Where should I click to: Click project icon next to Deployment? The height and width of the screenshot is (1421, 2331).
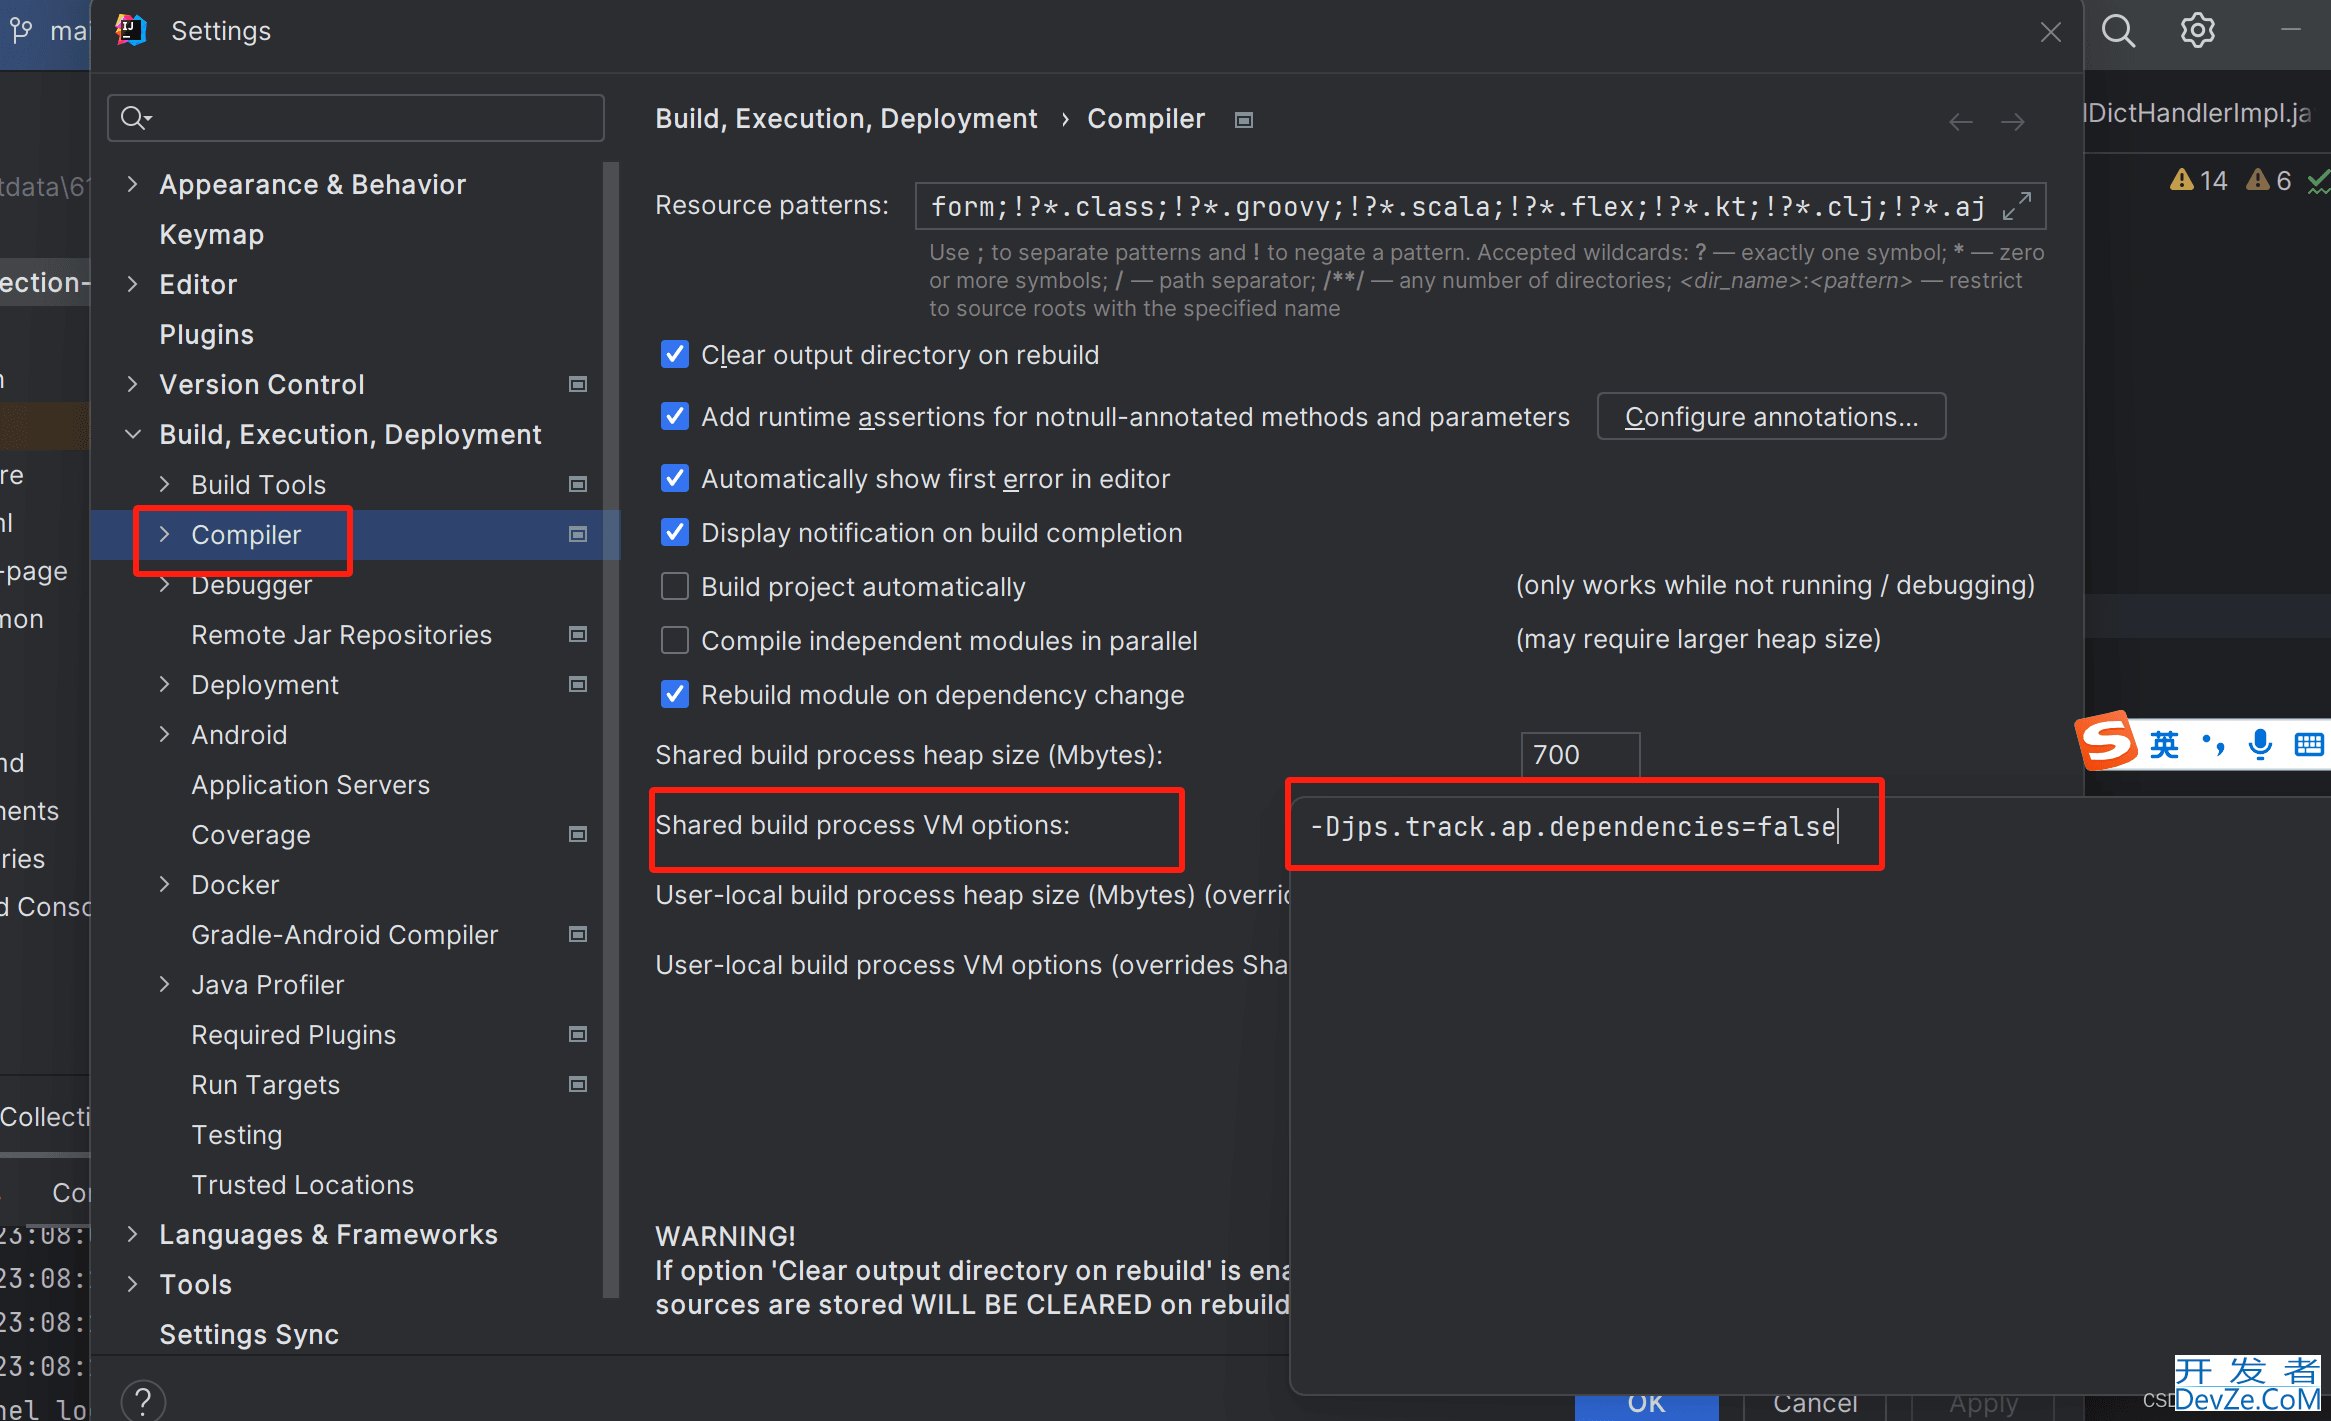(x=577, y=684)
